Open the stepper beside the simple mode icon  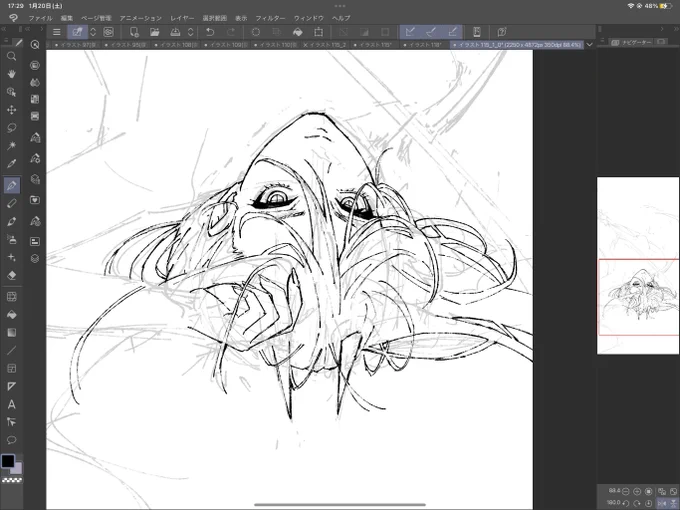tap(93, 32)
